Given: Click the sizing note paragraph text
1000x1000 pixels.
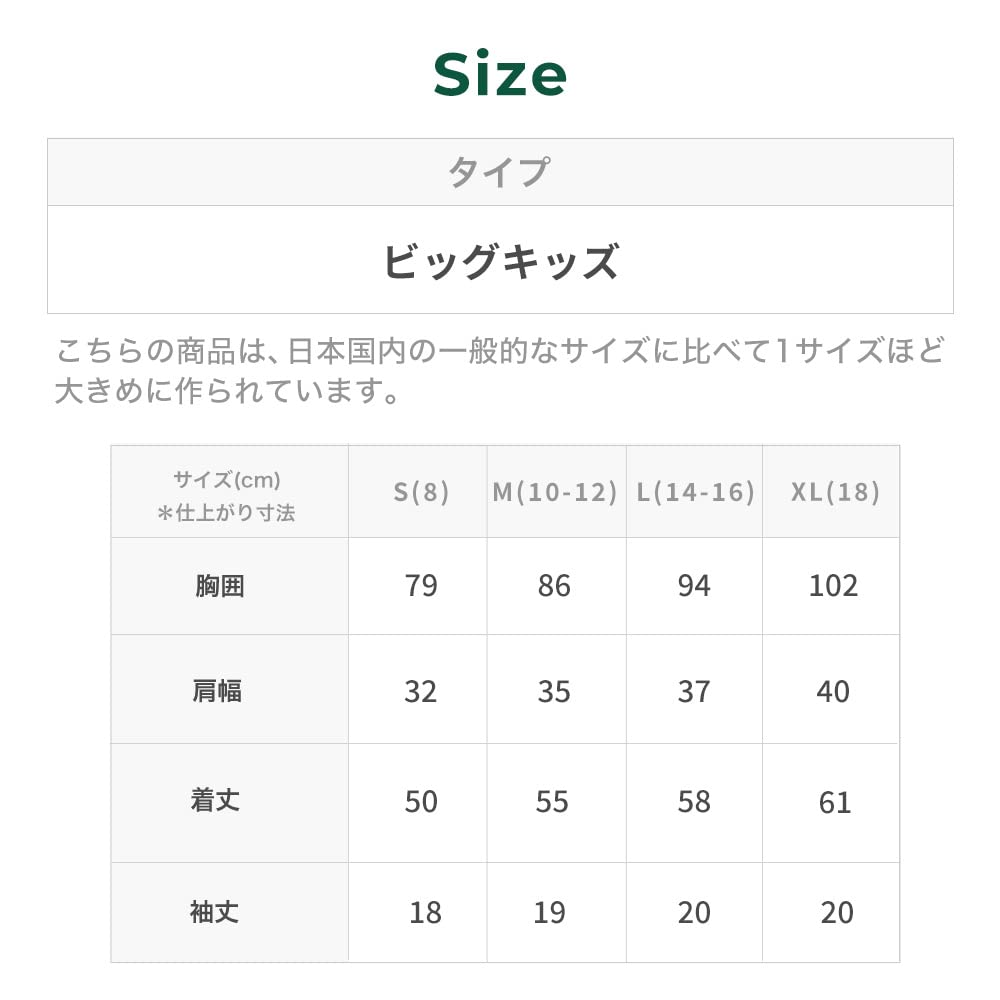Looking at the screenshot, I should (x=499, y=370).
